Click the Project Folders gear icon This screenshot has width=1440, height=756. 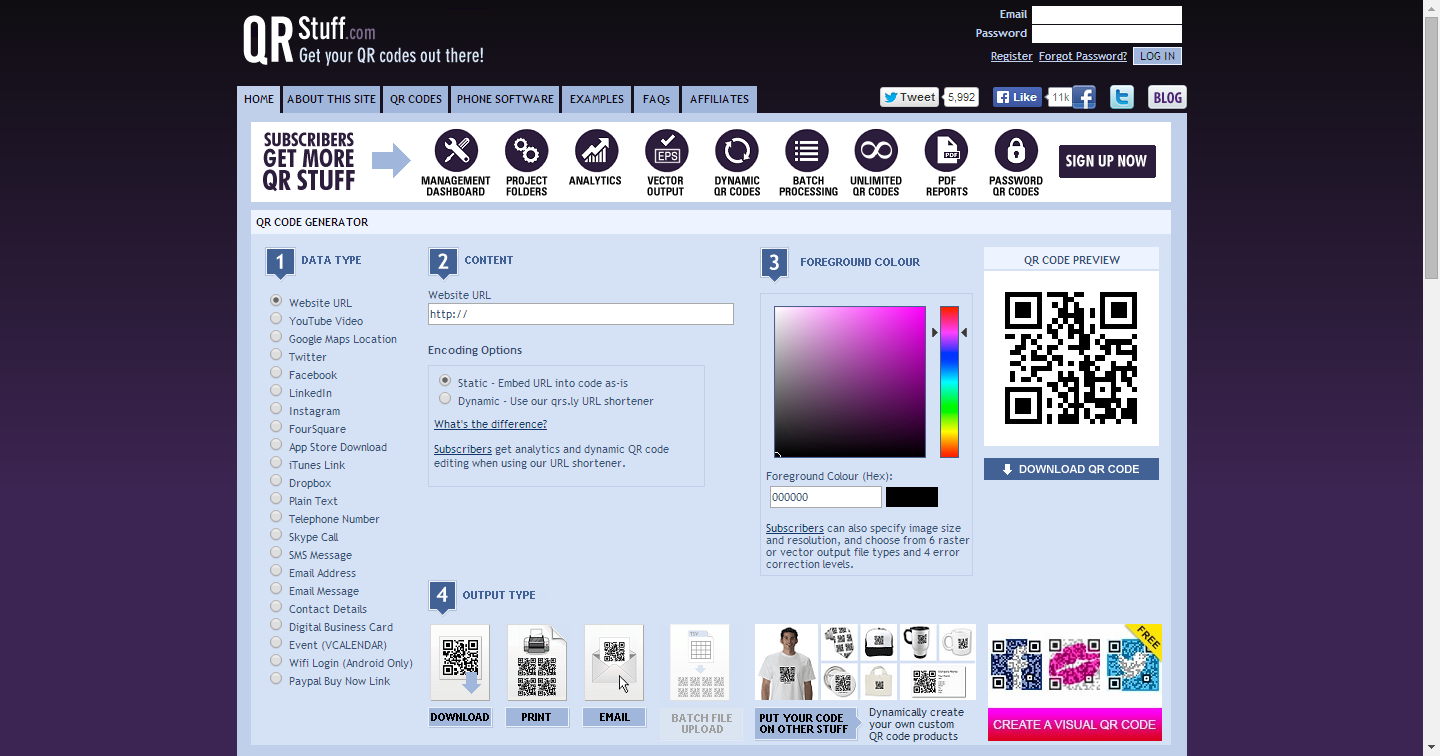tap(526, 151)
